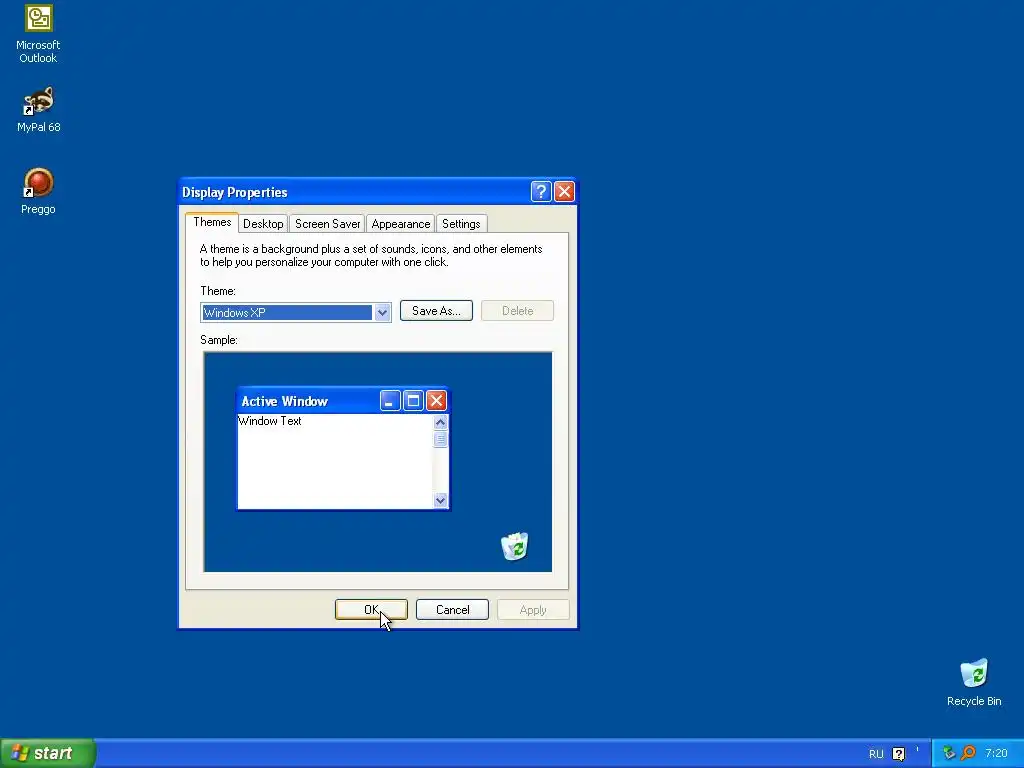
Task: Open the Start menu
Action: 47,753
